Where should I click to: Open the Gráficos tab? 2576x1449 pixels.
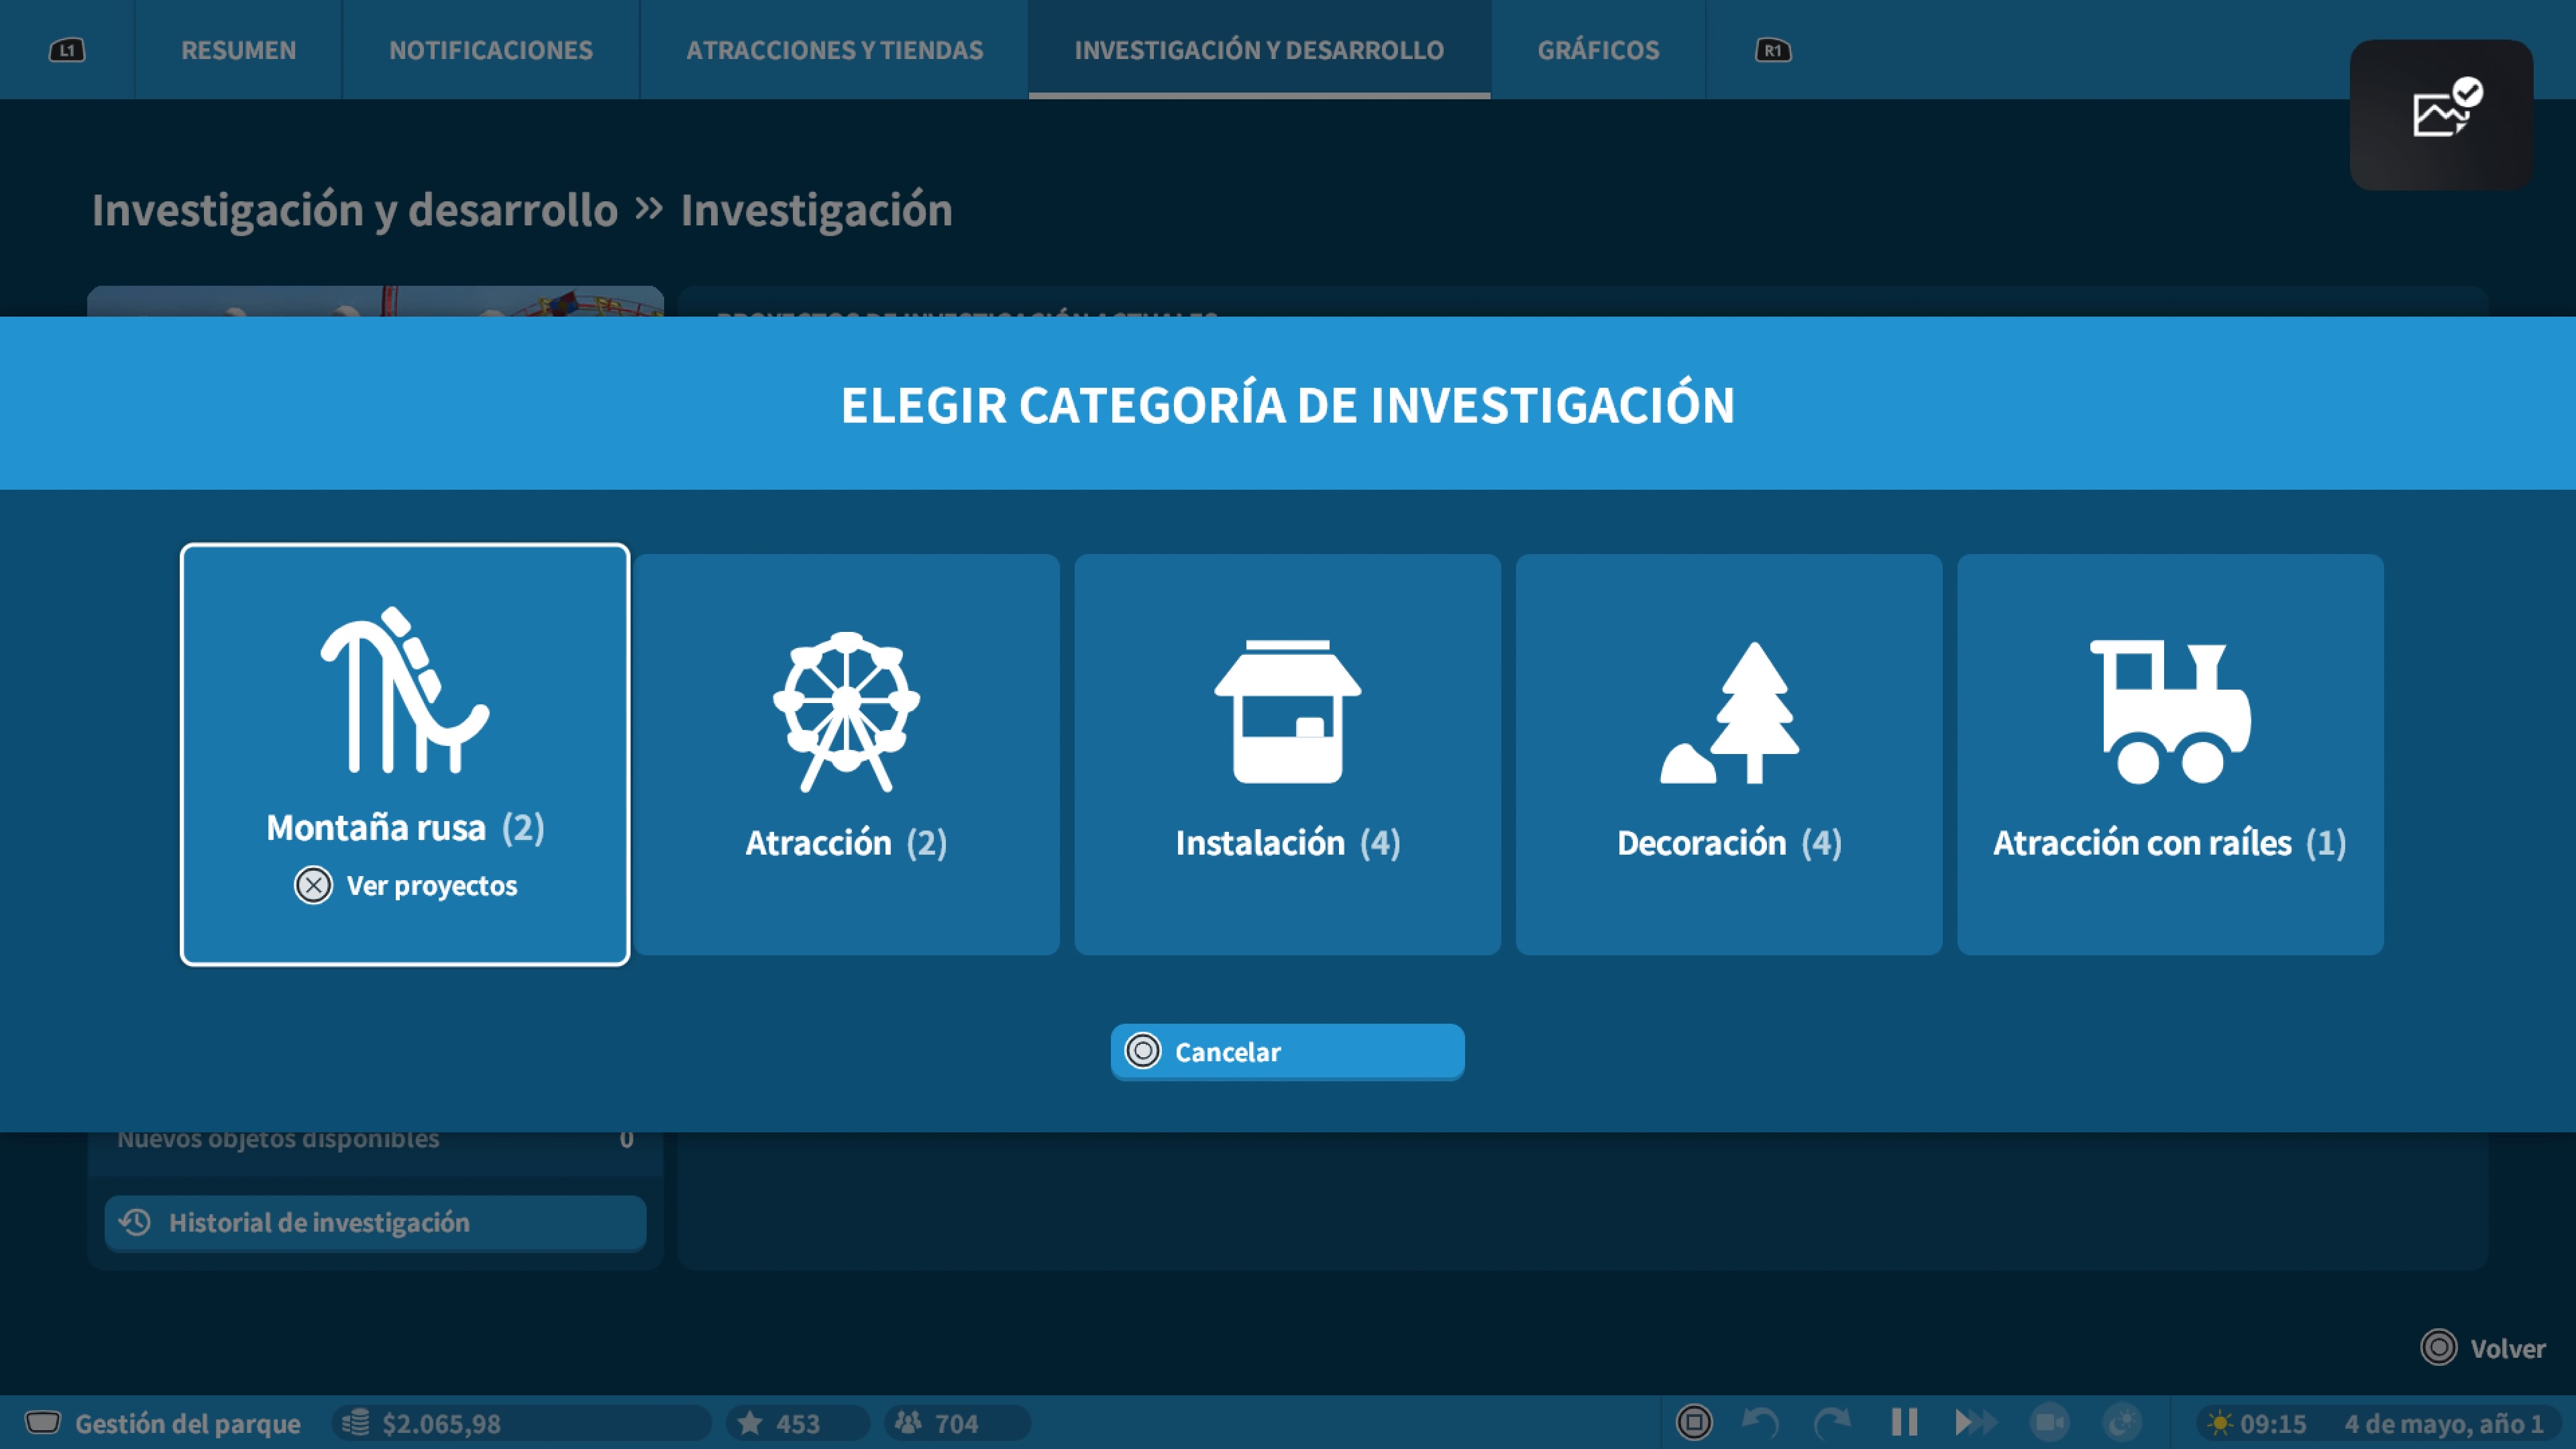[1597, 50]
